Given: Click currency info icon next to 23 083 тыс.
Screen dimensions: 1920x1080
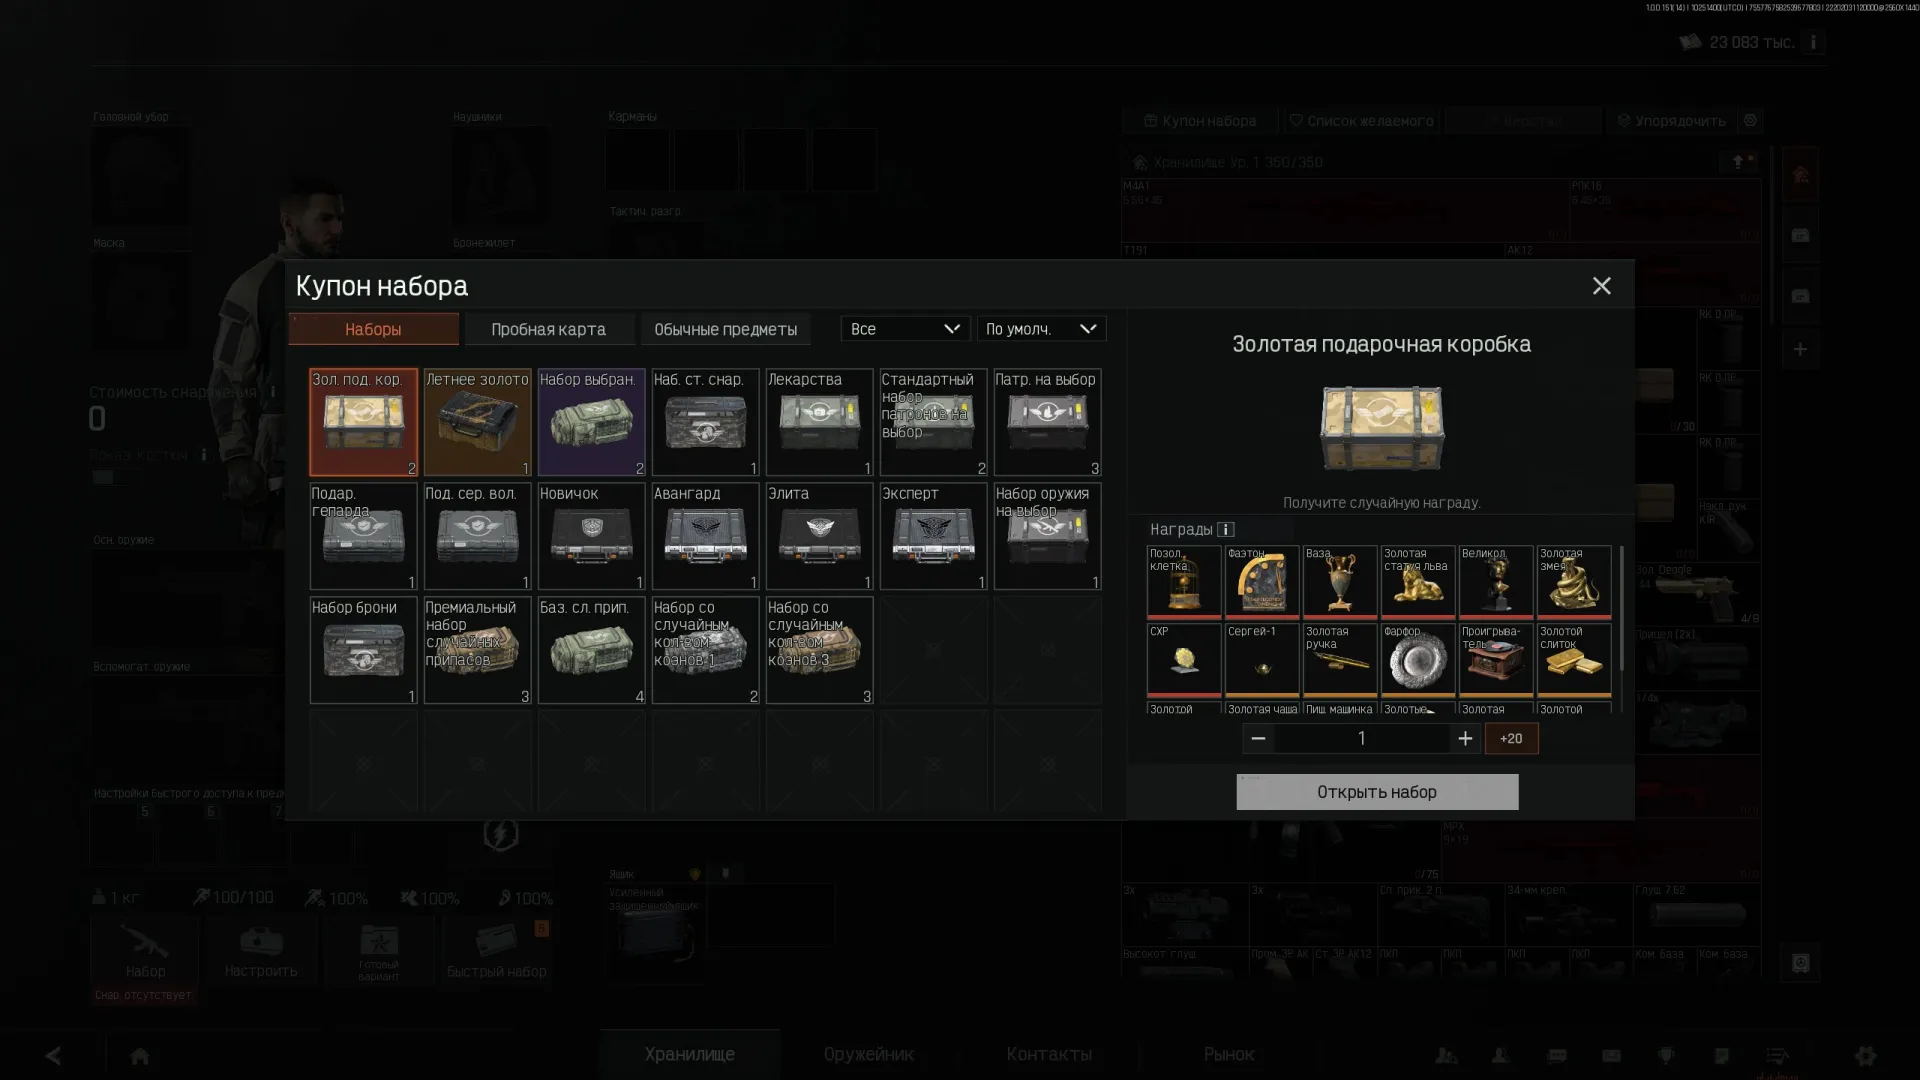Looking at the screenshot, I should (1813, 42).
